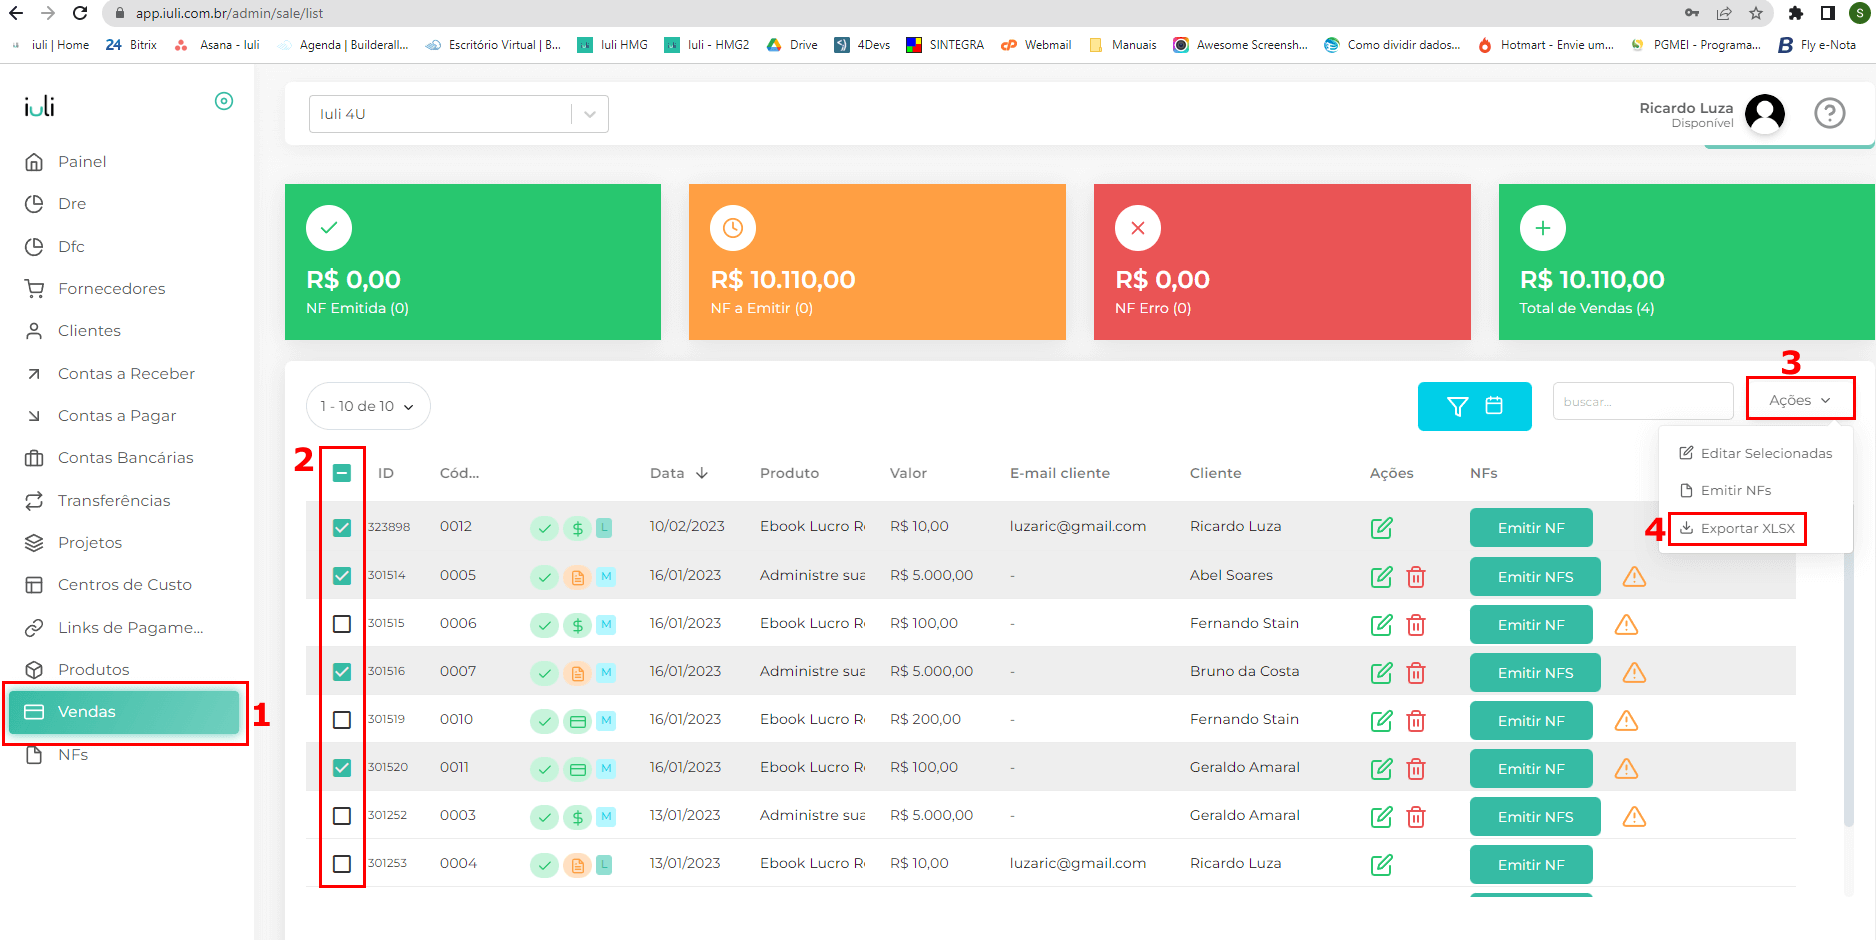Edit sale 301253 with the pencil icon

pyautogui.click(x=1382, y=865)
